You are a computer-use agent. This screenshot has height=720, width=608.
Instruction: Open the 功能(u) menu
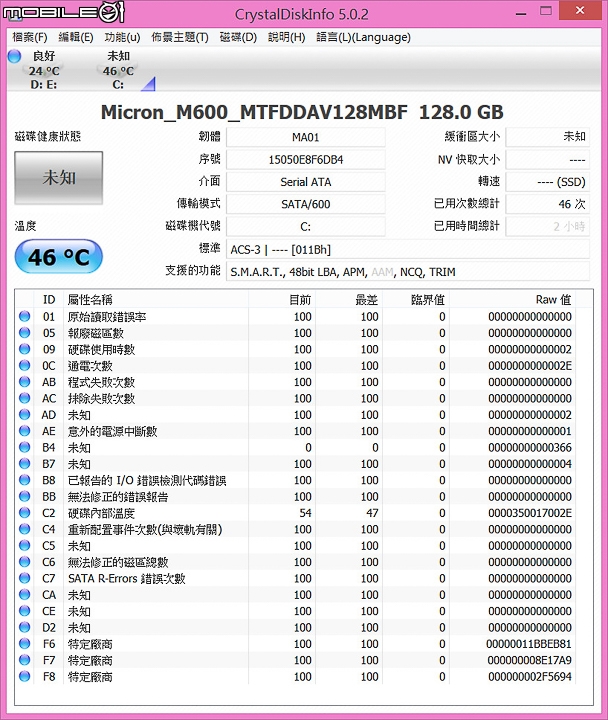122,37
